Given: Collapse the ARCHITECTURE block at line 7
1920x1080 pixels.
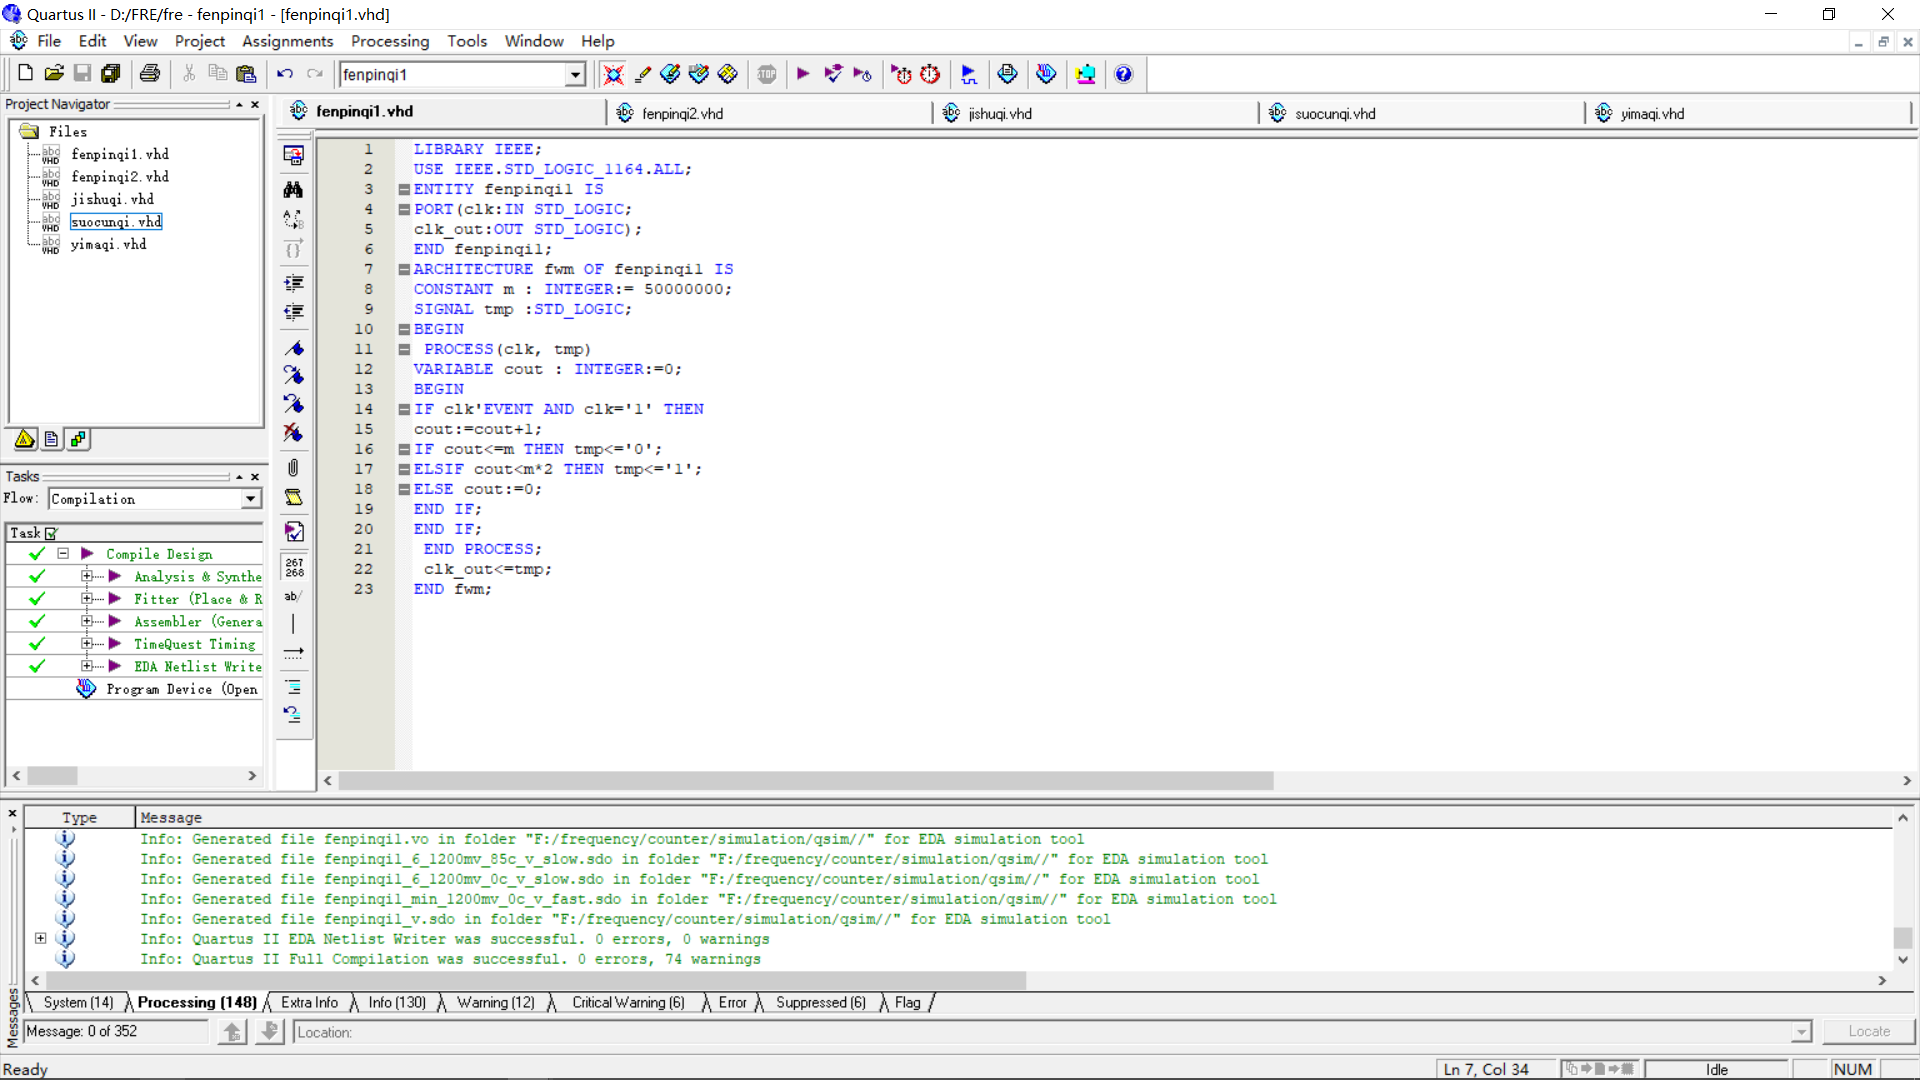Looking at the screenshot, I should click(x=404, y=269).
